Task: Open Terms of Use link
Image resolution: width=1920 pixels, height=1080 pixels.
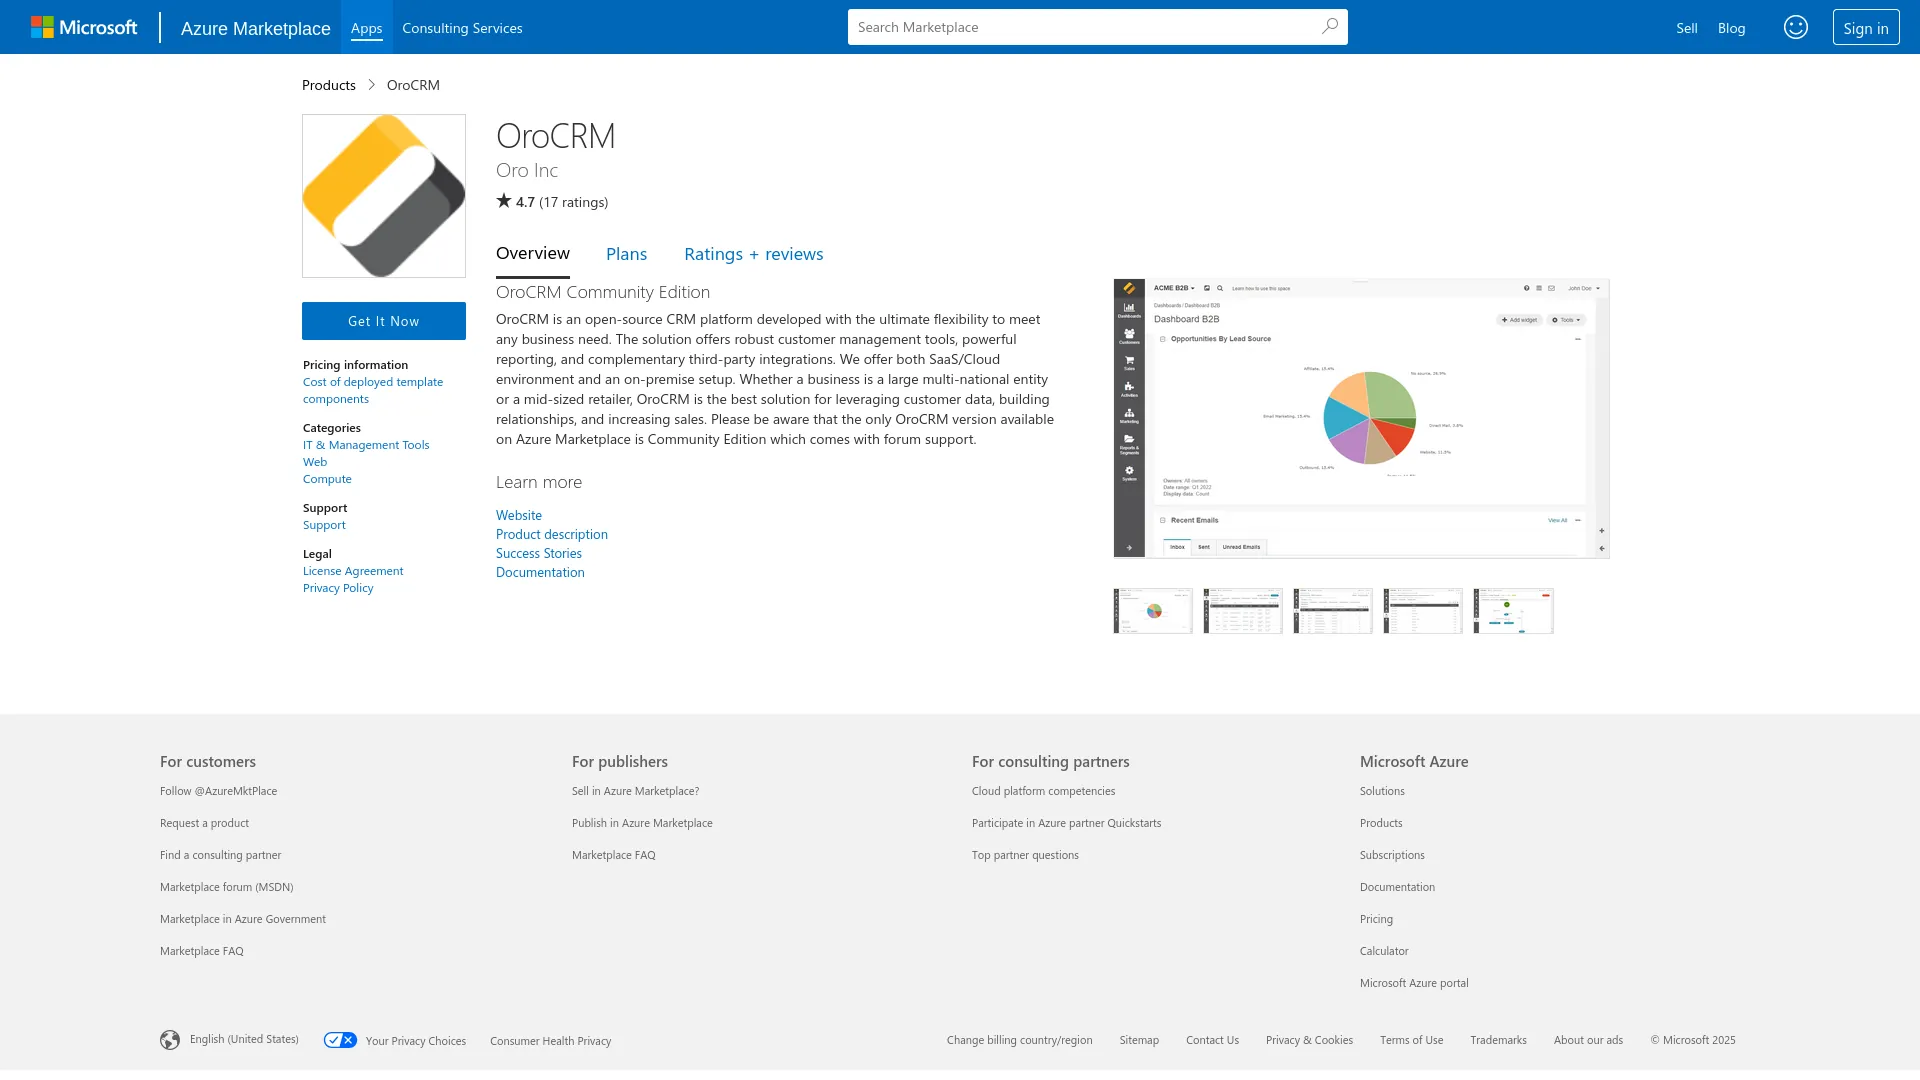Action: pyautogui.click(x=1411, y=1040)
